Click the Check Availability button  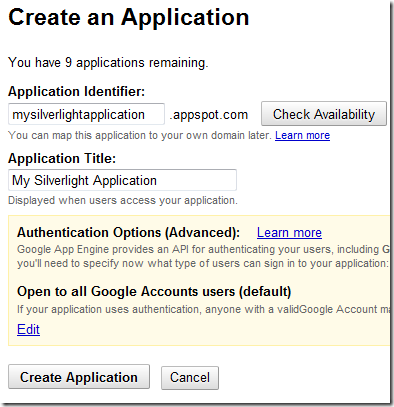324,114
